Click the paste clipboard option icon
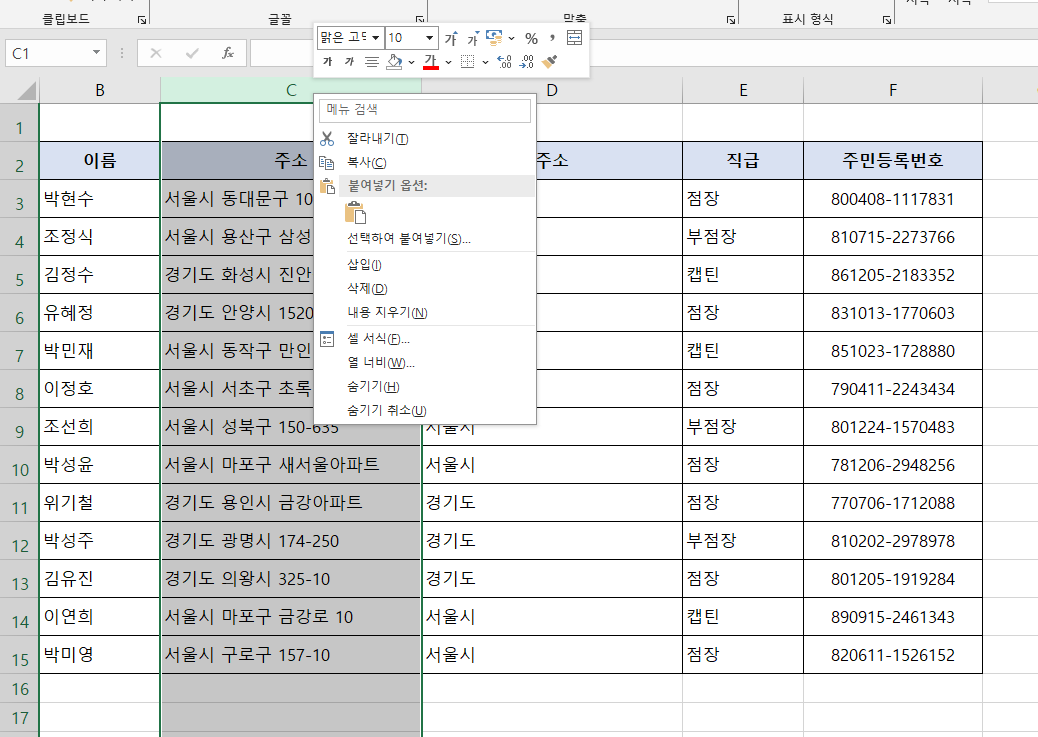1038x737 pixels. point(355,213)
